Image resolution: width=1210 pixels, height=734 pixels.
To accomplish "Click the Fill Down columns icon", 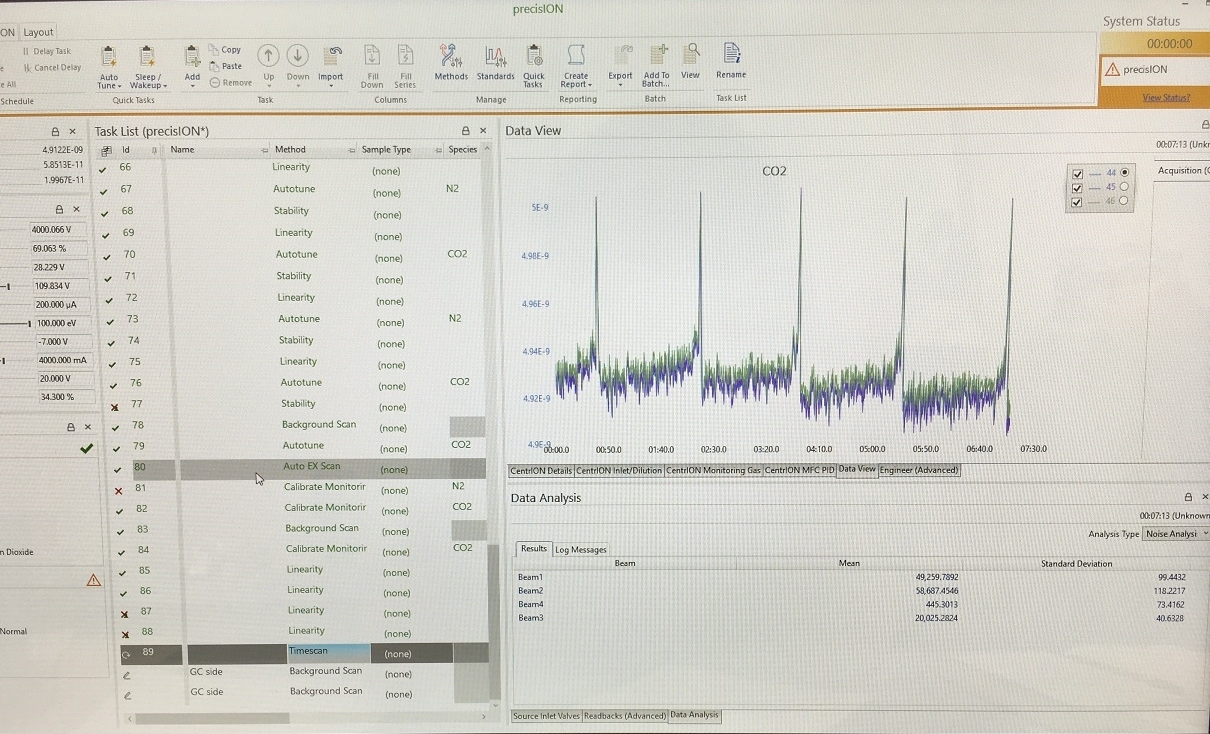I will tap(372, 60).
